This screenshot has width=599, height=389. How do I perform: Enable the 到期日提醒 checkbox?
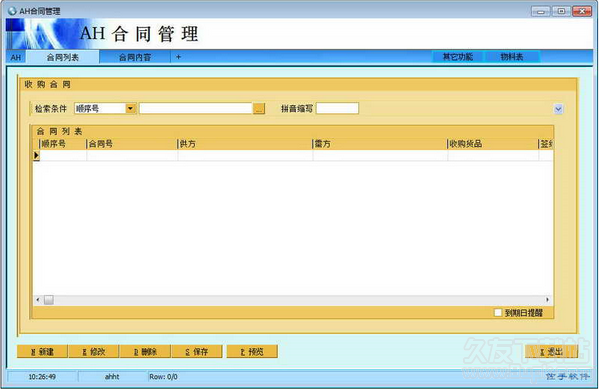pyautogui.click(x=498, y=313)
